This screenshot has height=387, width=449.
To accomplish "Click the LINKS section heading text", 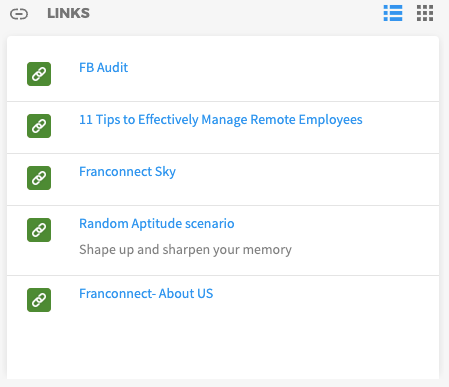I will pyautogui.click(x=68, y=13).
